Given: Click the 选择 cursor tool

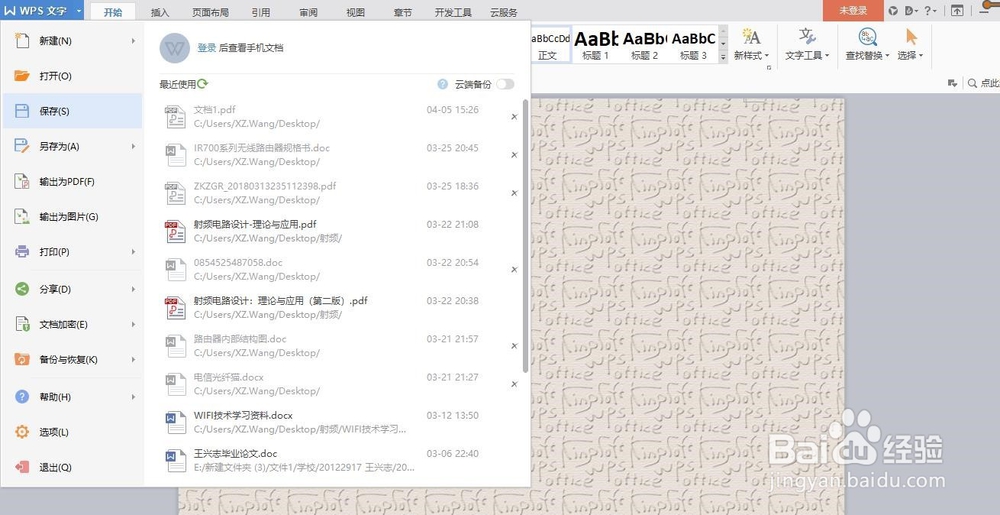Looking at the screenshot, I should pos(910,45).
